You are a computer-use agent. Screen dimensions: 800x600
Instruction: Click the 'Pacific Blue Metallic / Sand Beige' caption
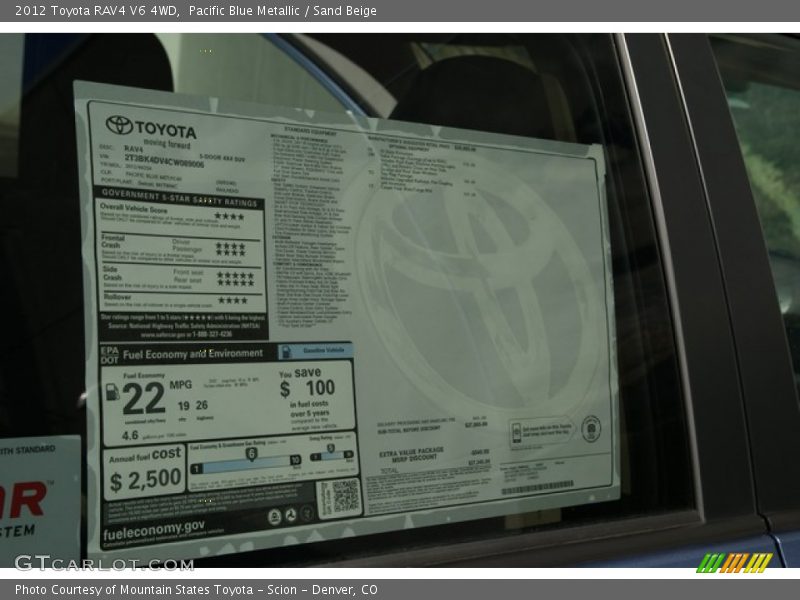283,11
